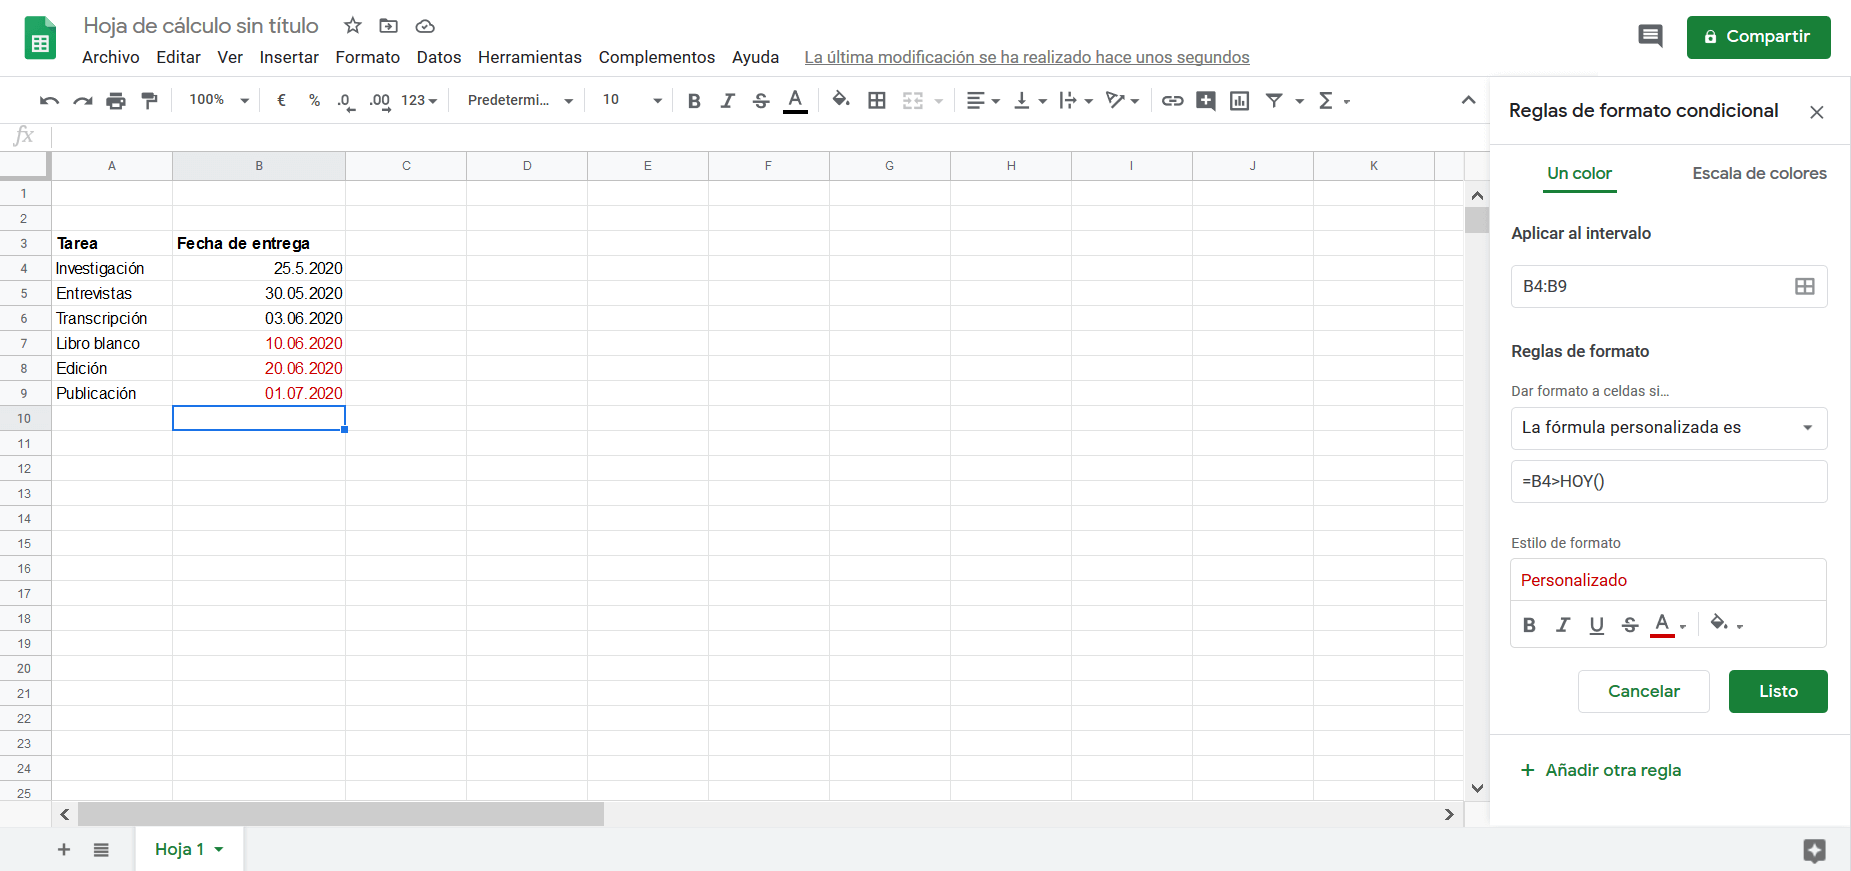Move document with folder icon
The height and width of the screenshot is (871, 1851).
pyautogui.click(x=389, y=26)
